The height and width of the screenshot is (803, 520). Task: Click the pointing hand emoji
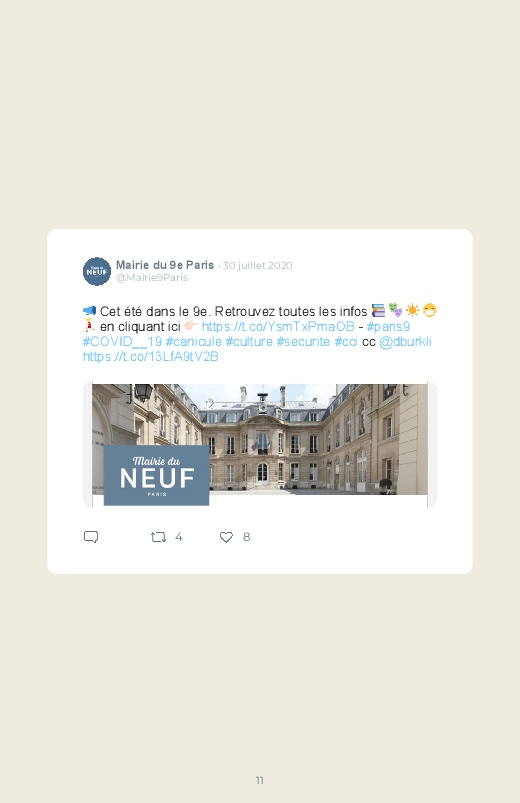coord(191,326)
